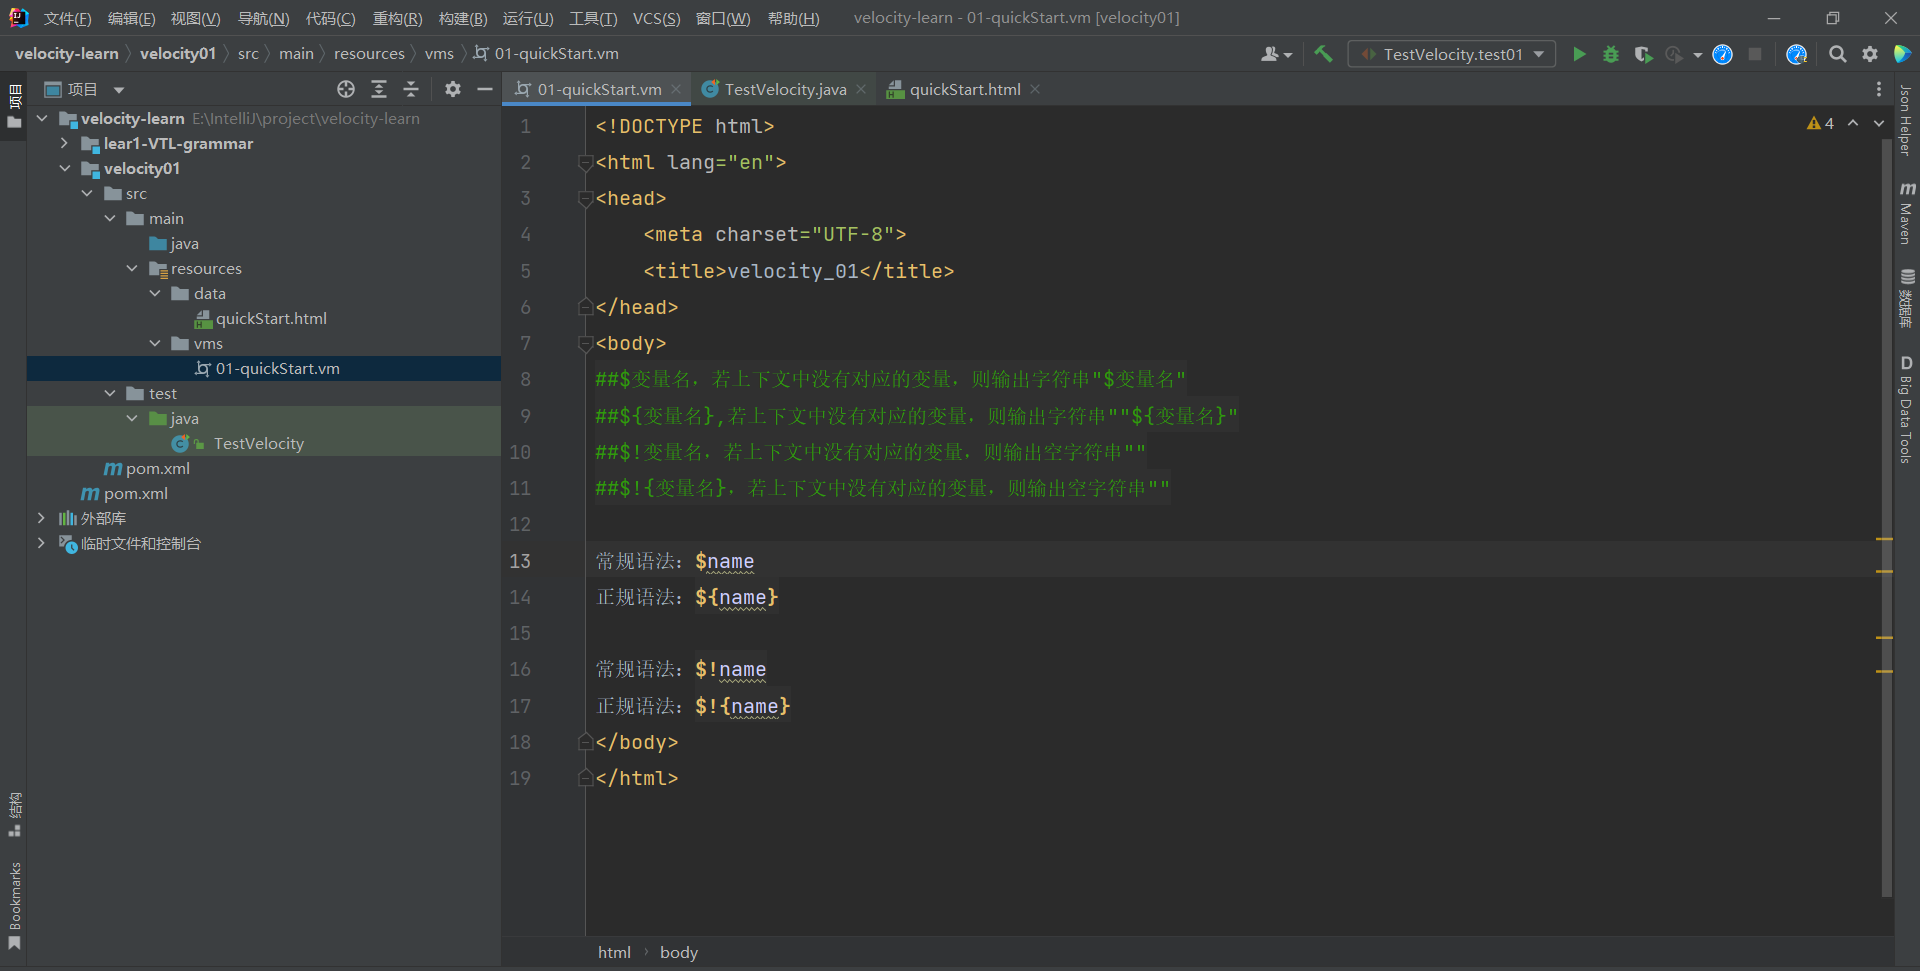Collapse all in project tree
1920x971 pixels.
click(411, 89)
